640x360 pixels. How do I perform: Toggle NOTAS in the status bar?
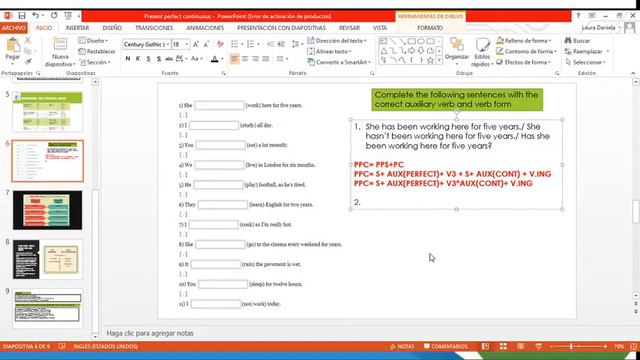402,346
